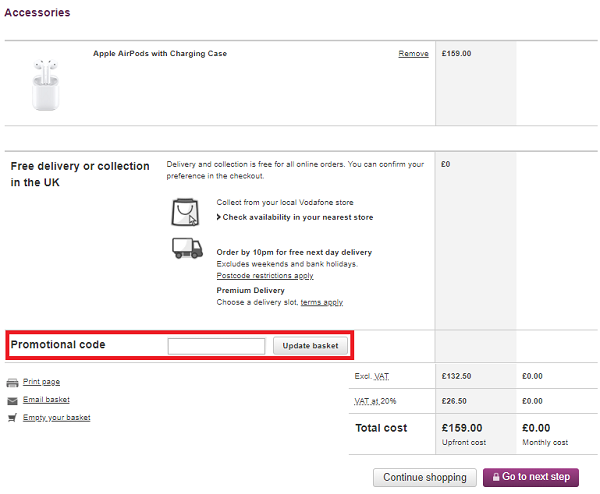Click the £26.50 VAT amount
The image size is (600, 494).
[454, 401]
